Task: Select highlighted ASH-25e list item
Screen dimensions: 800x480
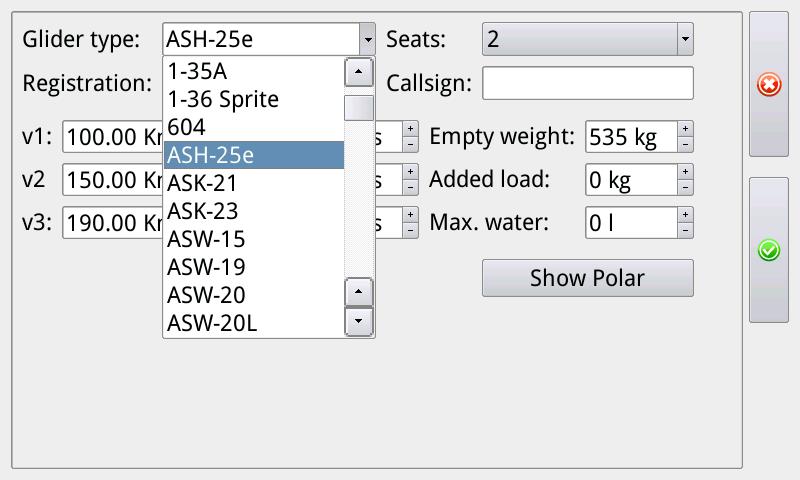Action: [x=254, y=155]
